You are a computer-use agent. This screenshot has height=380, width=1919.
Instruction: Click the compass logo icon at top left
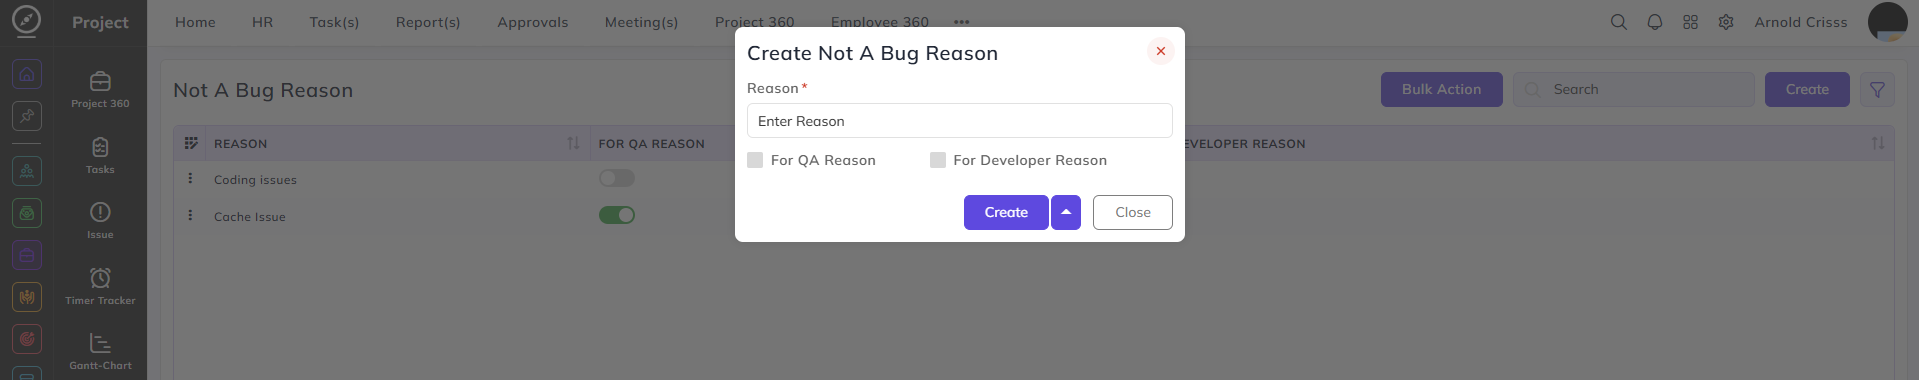pyautogui.click(x=26, y=20)
